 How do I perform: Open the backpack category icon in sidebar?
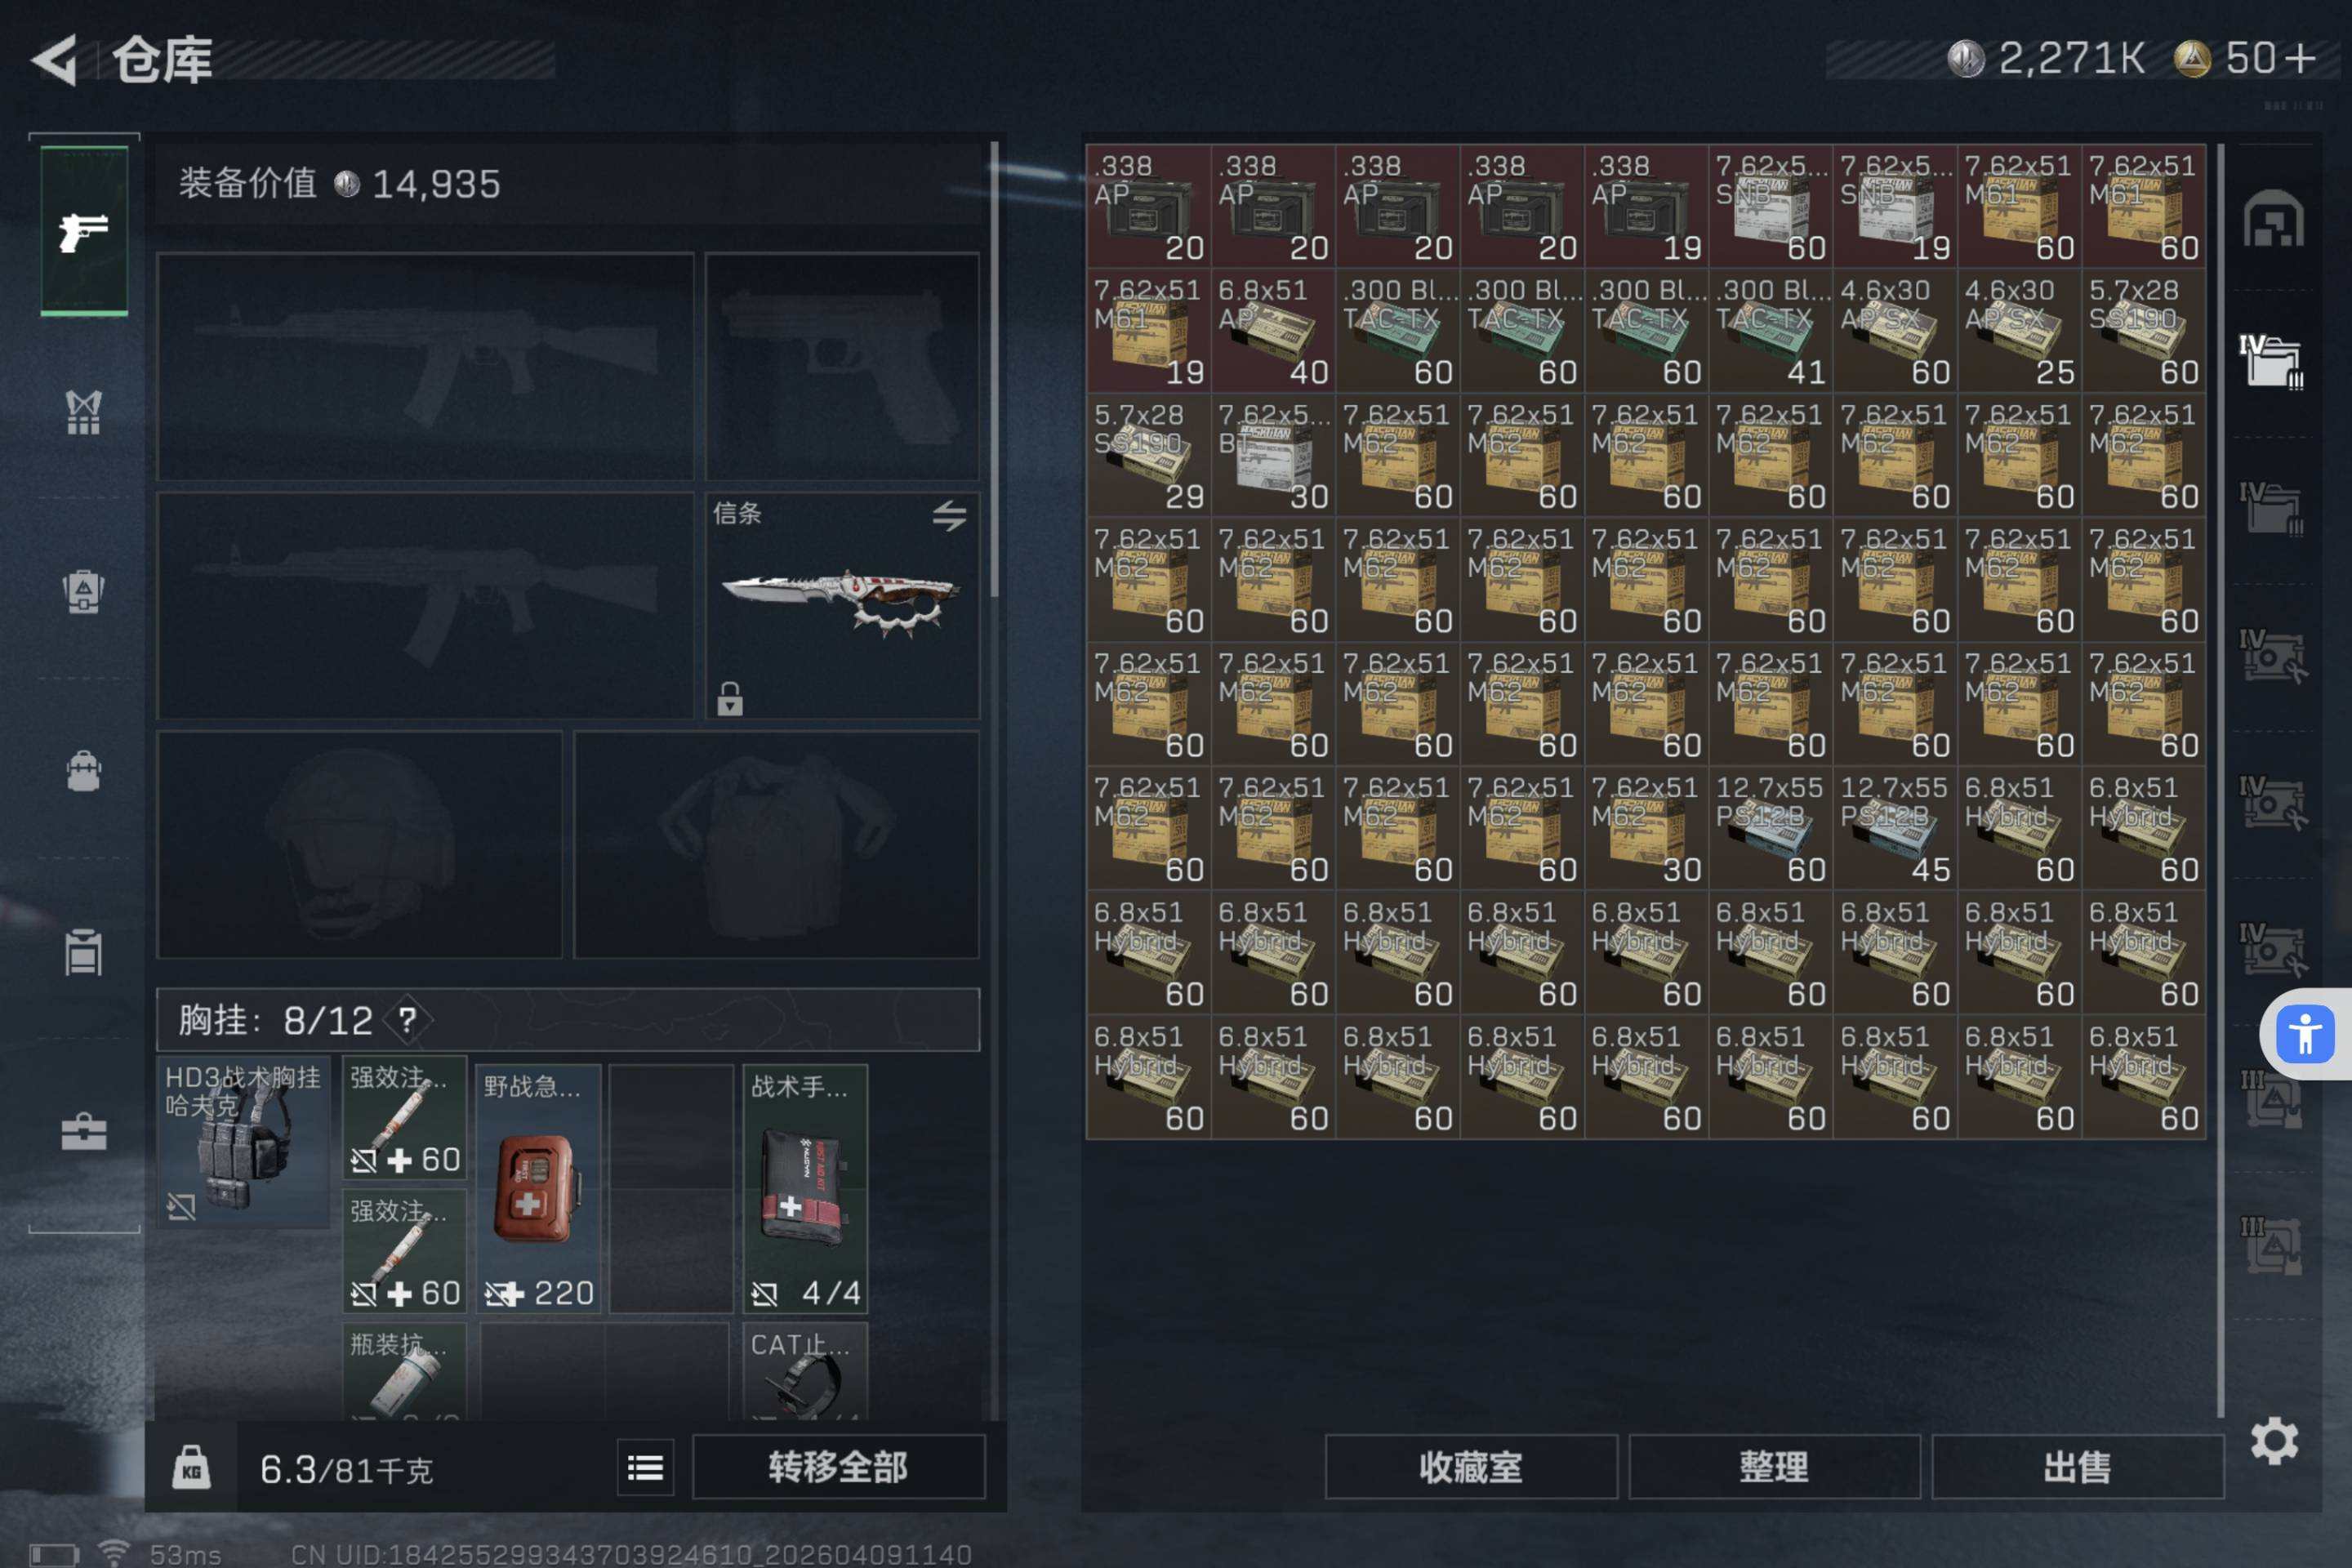pyautogui.click(x=84, y=771)
